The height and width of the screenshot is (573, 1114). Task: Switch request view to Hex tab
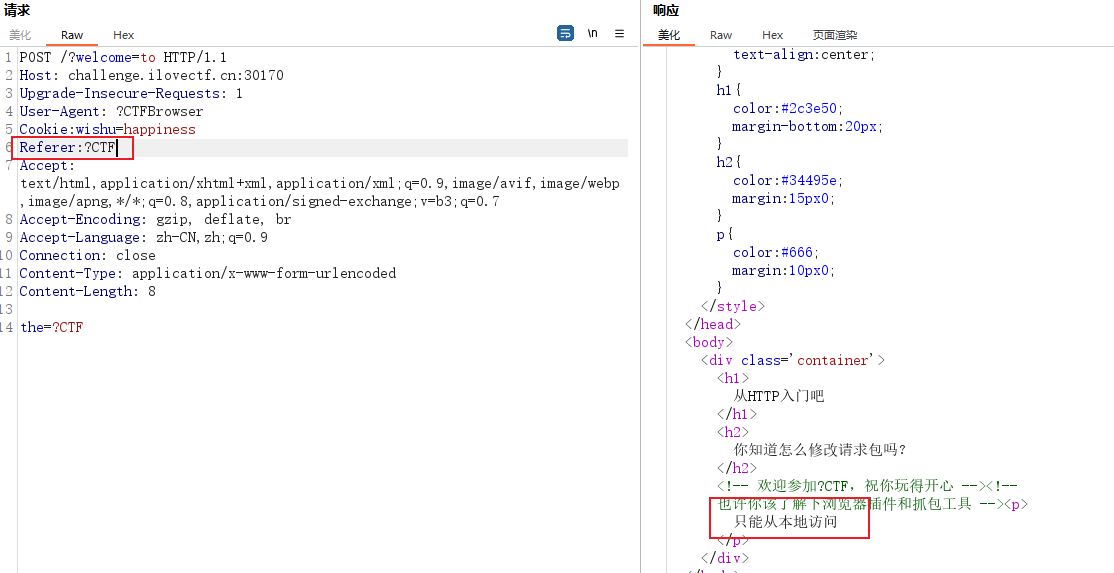(x=124, y=35)
